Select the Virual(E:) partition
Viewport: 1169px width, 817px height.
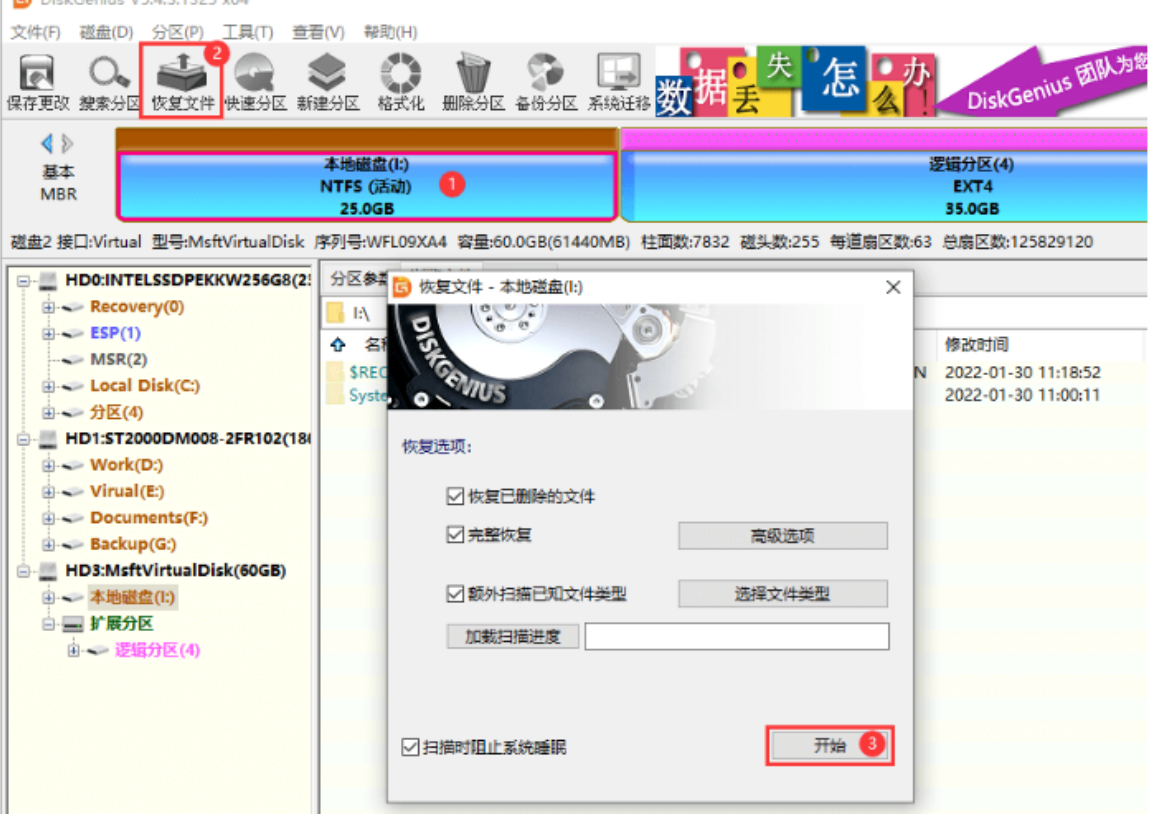tap(127, 491)
